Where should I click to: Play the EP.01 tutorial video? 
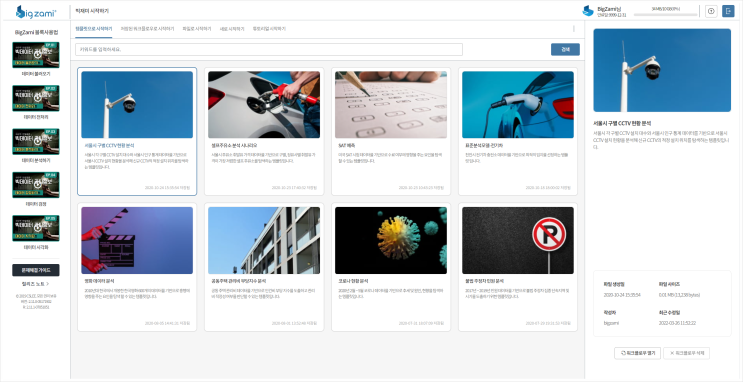(x=36, y=55)
